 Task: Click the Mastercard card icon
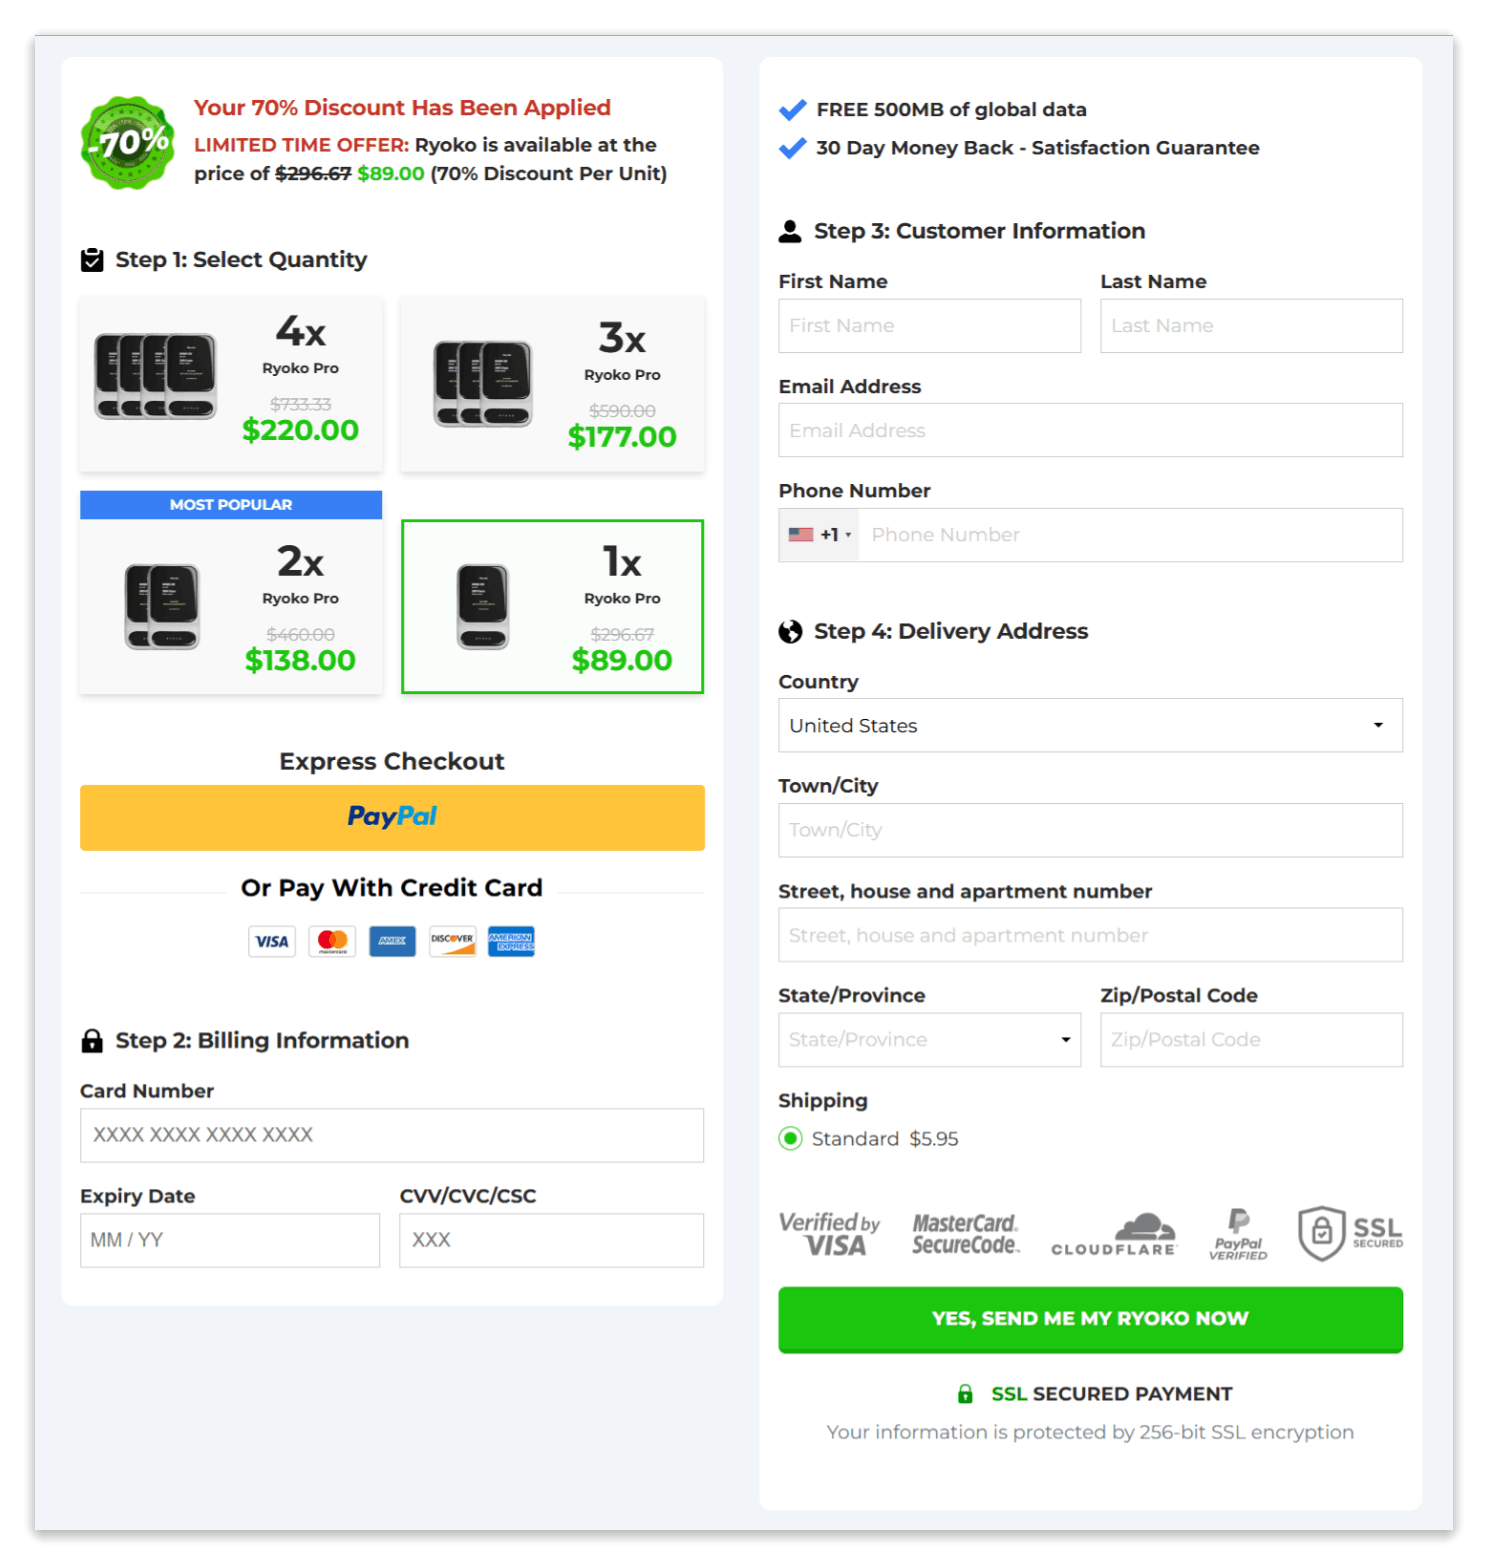click(332, 941)
